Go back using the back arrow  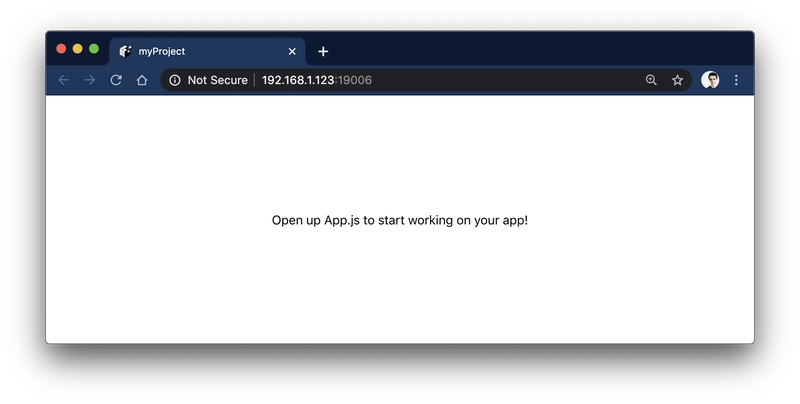coord(64,80)
